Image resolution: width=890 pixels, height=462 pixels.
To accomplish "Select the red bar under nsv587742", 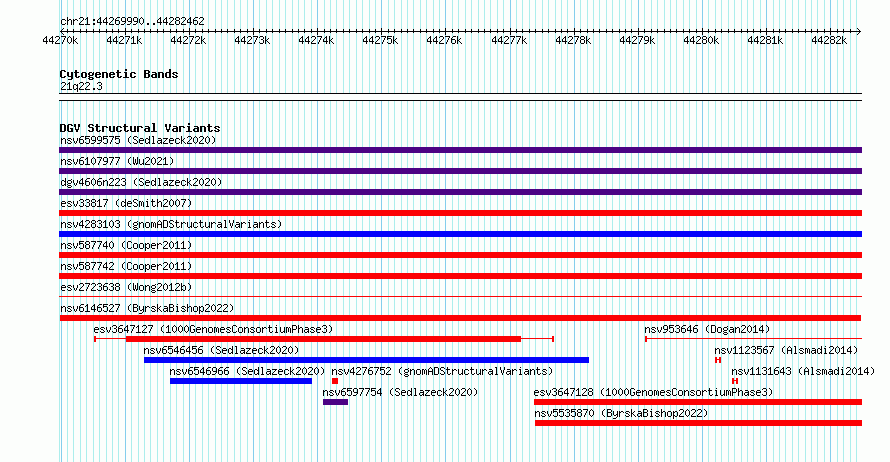I will click(x=460, y=276).
